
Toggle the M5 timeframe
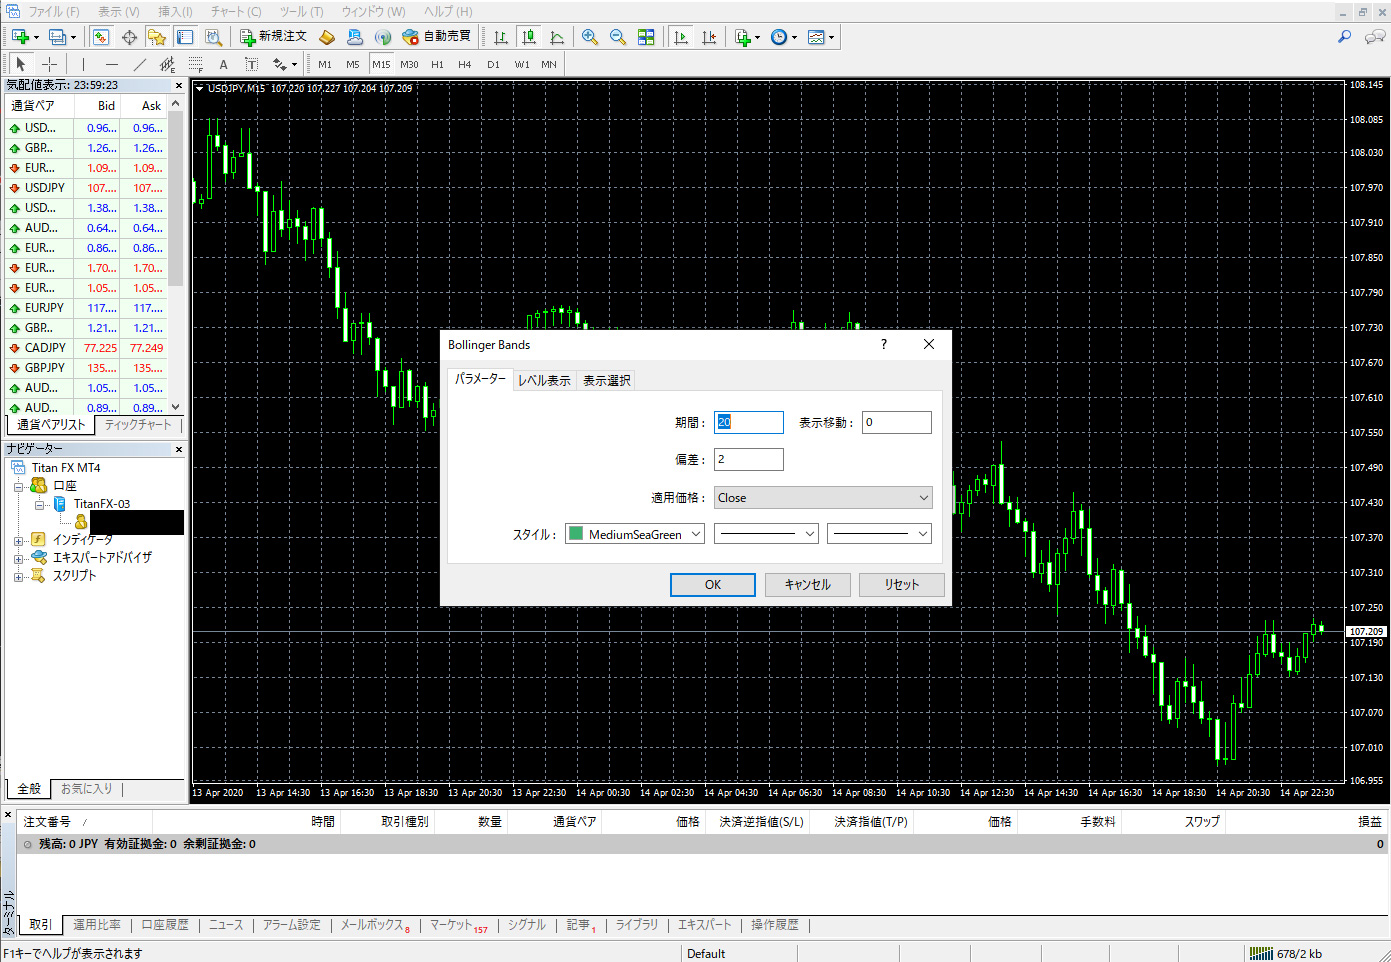(353, 64)
